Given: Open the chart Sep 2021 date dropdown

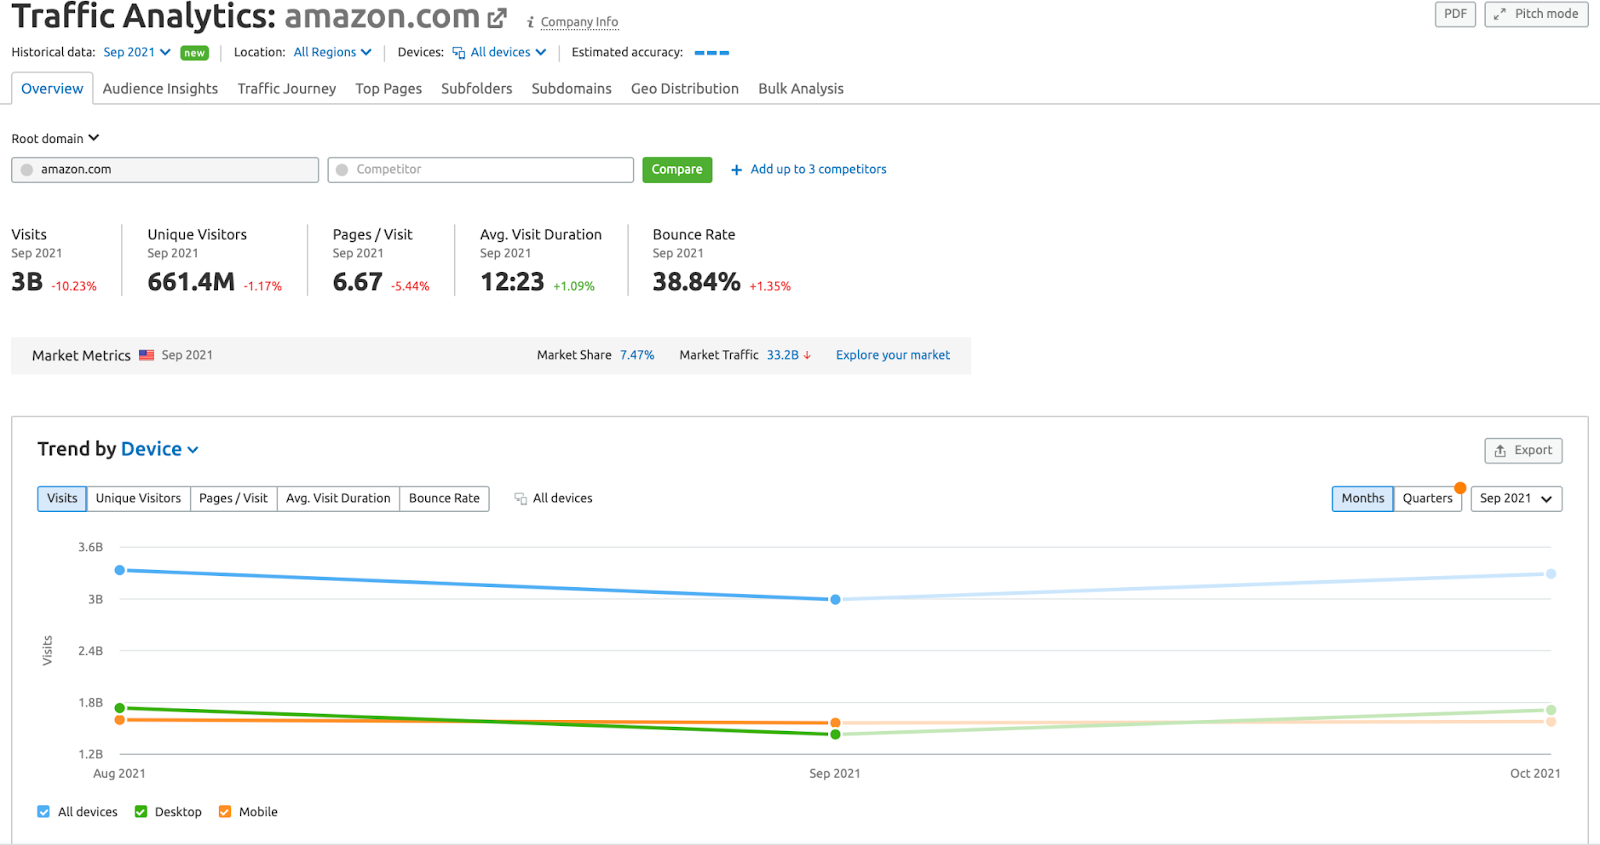Looking at the screenshot, I should [1516, 498].
